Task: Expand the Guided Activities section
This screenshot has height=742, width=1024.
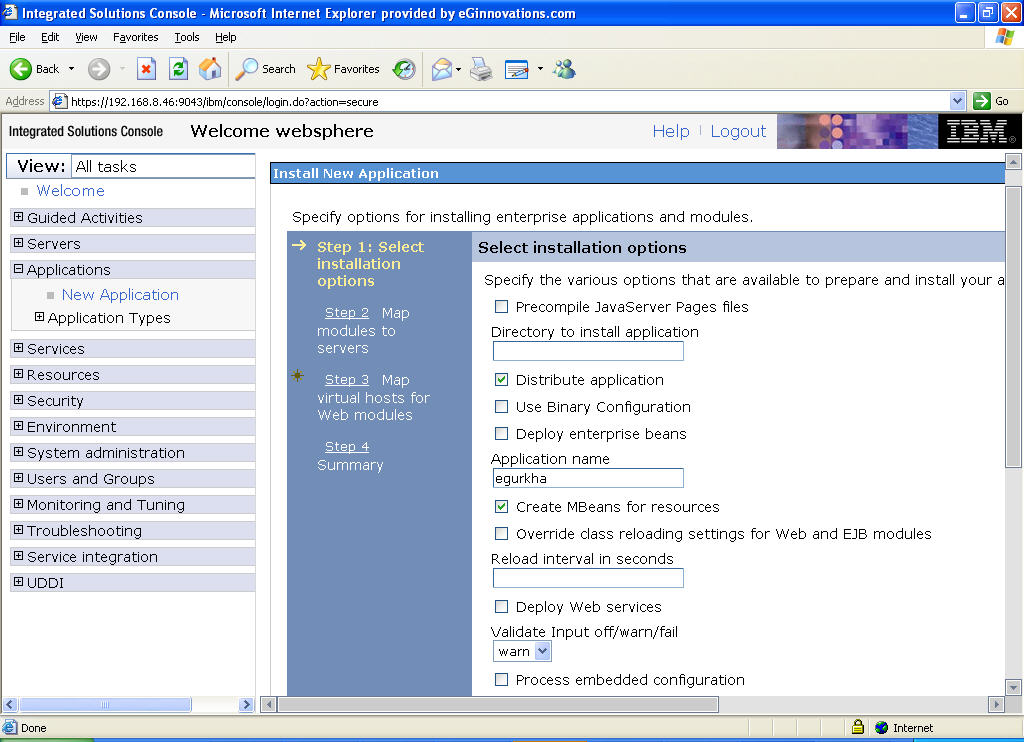Action: point(18,217)
